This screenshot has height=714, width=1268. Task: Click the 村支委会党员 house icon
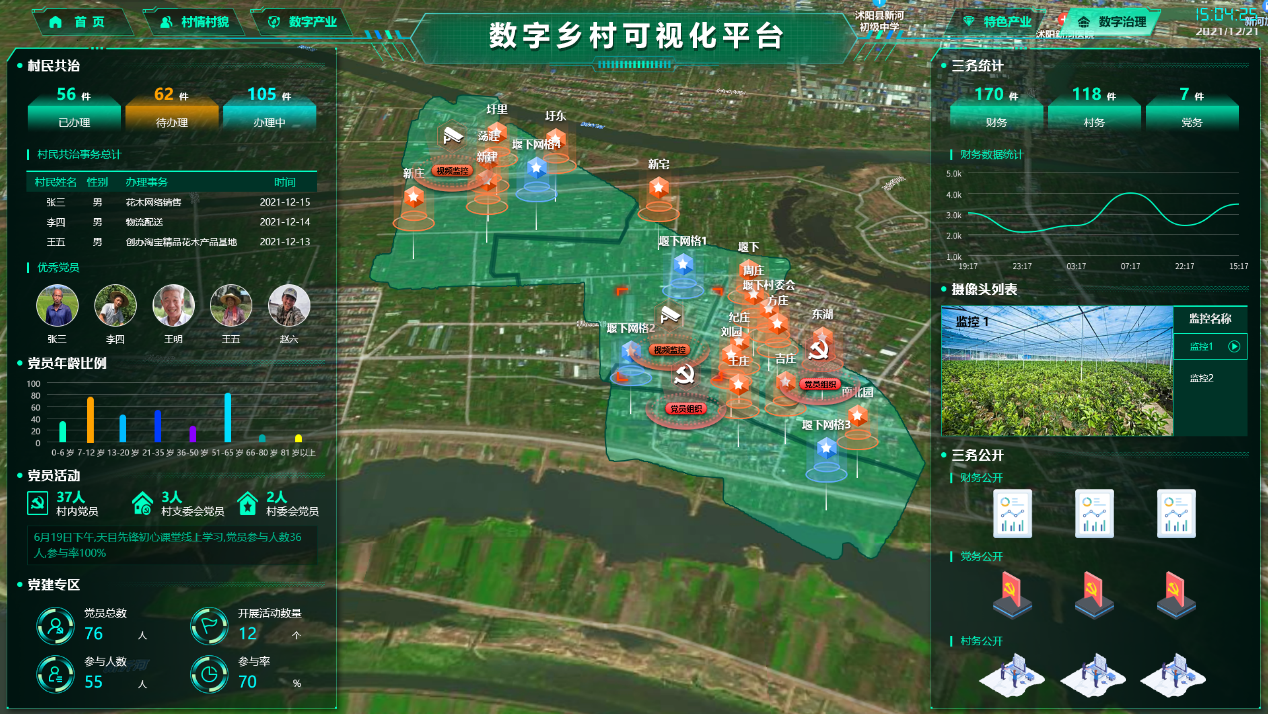coord(143,503)
